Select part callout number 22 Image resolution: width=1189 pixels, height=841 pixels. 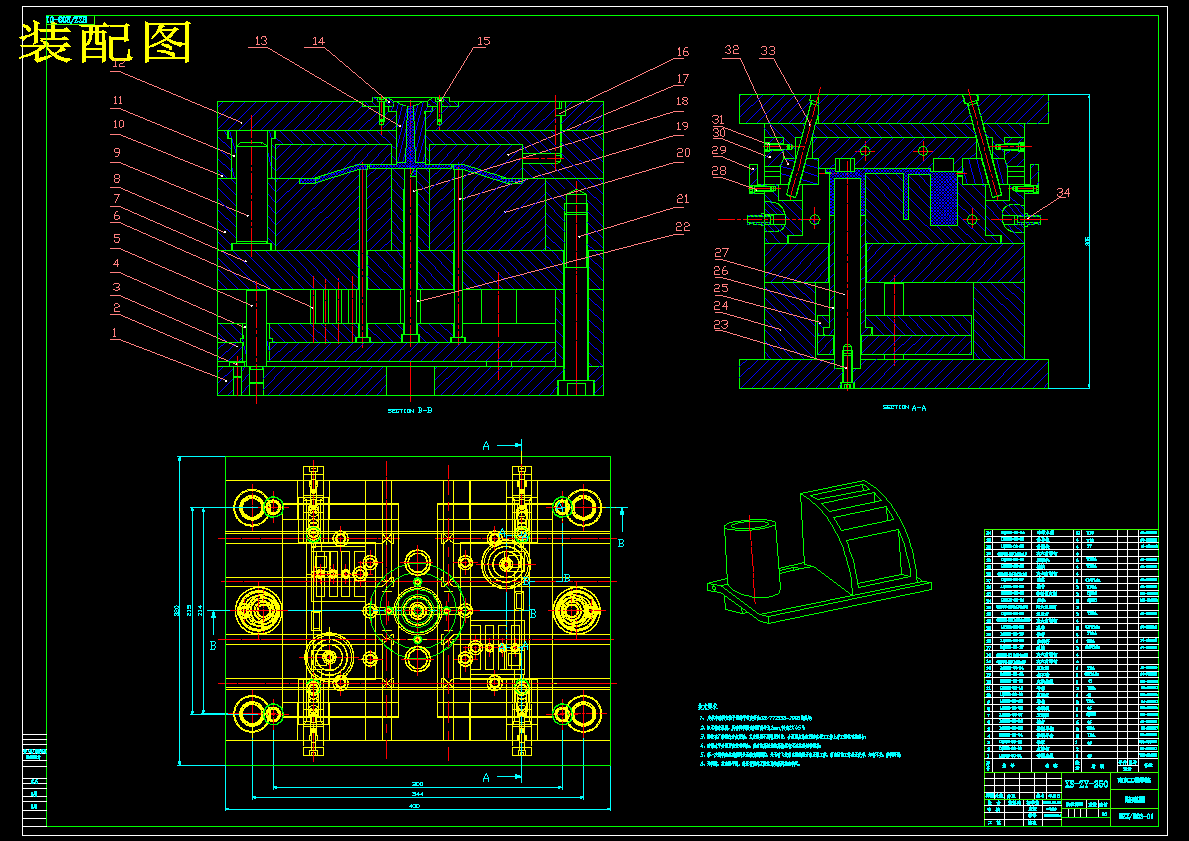682,226
